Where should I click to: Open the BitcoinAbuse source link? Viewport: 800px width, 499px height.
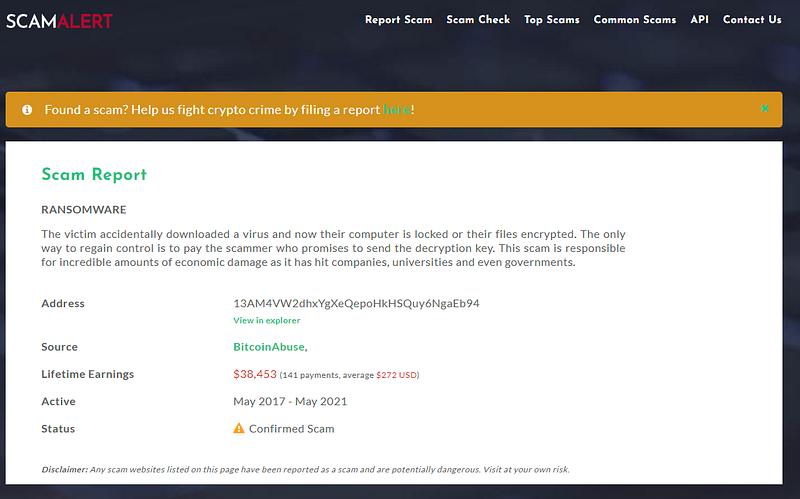click(269, 347)
